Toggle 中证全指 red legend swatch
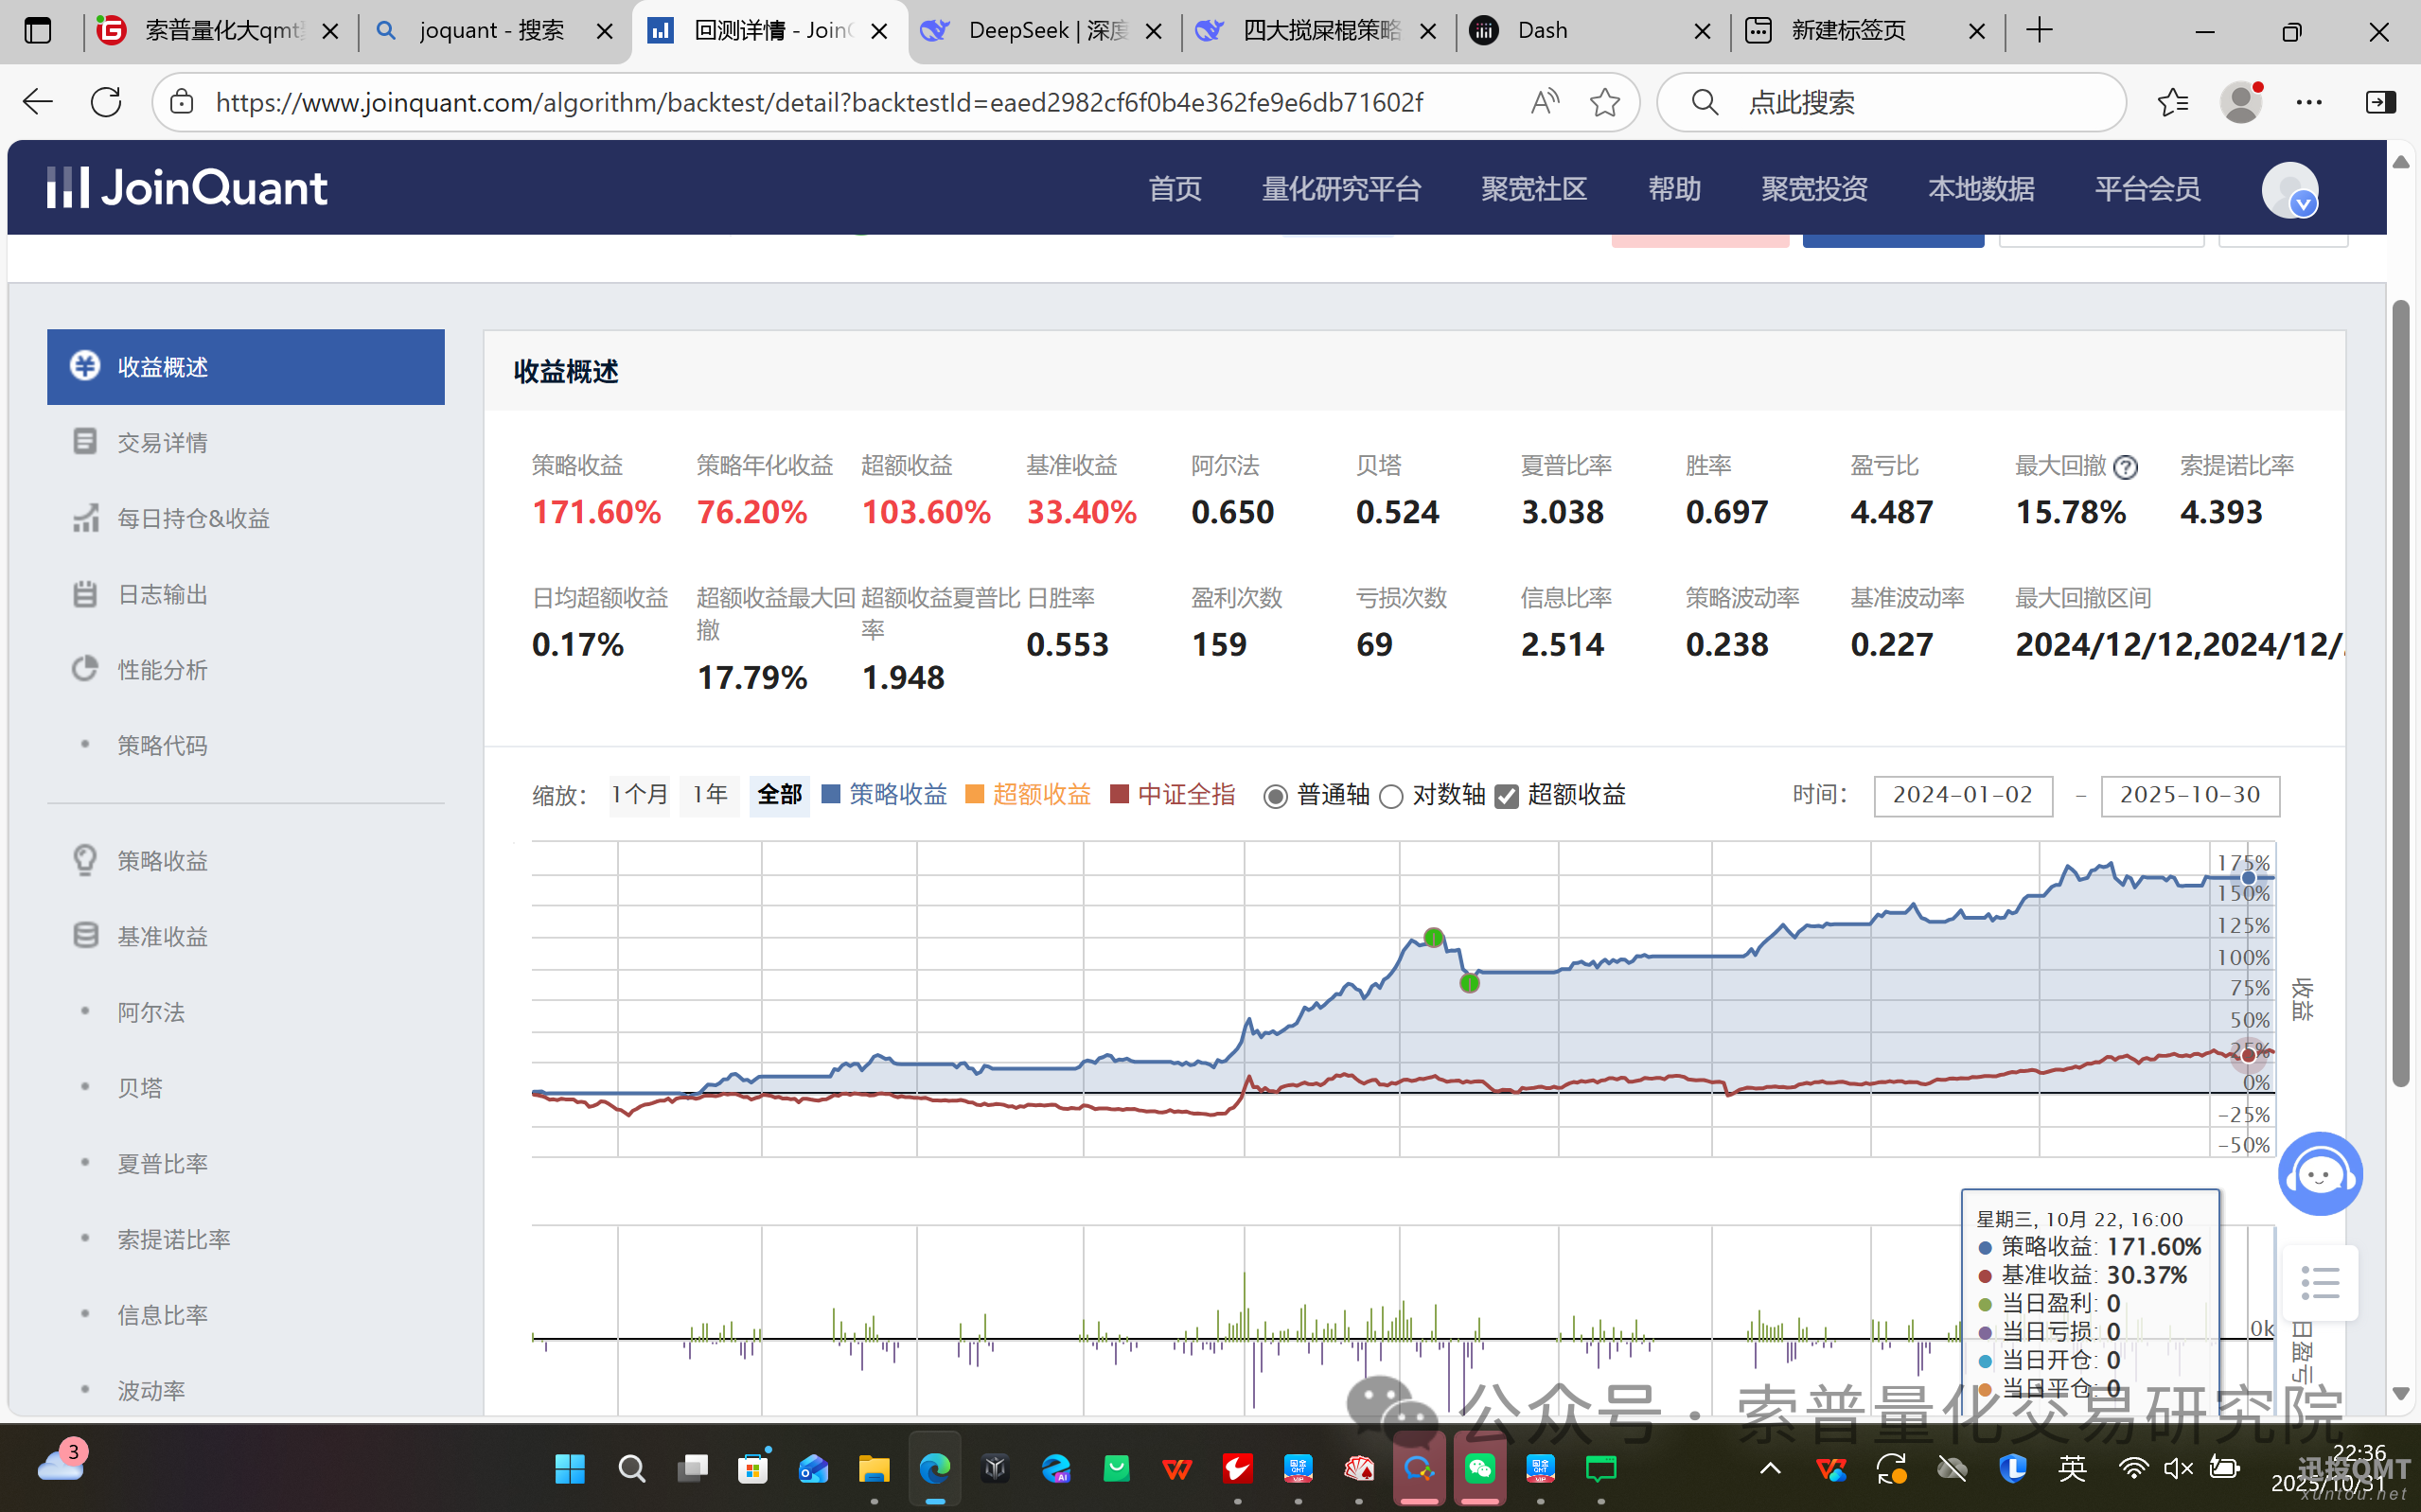 tap(1120, 795)
